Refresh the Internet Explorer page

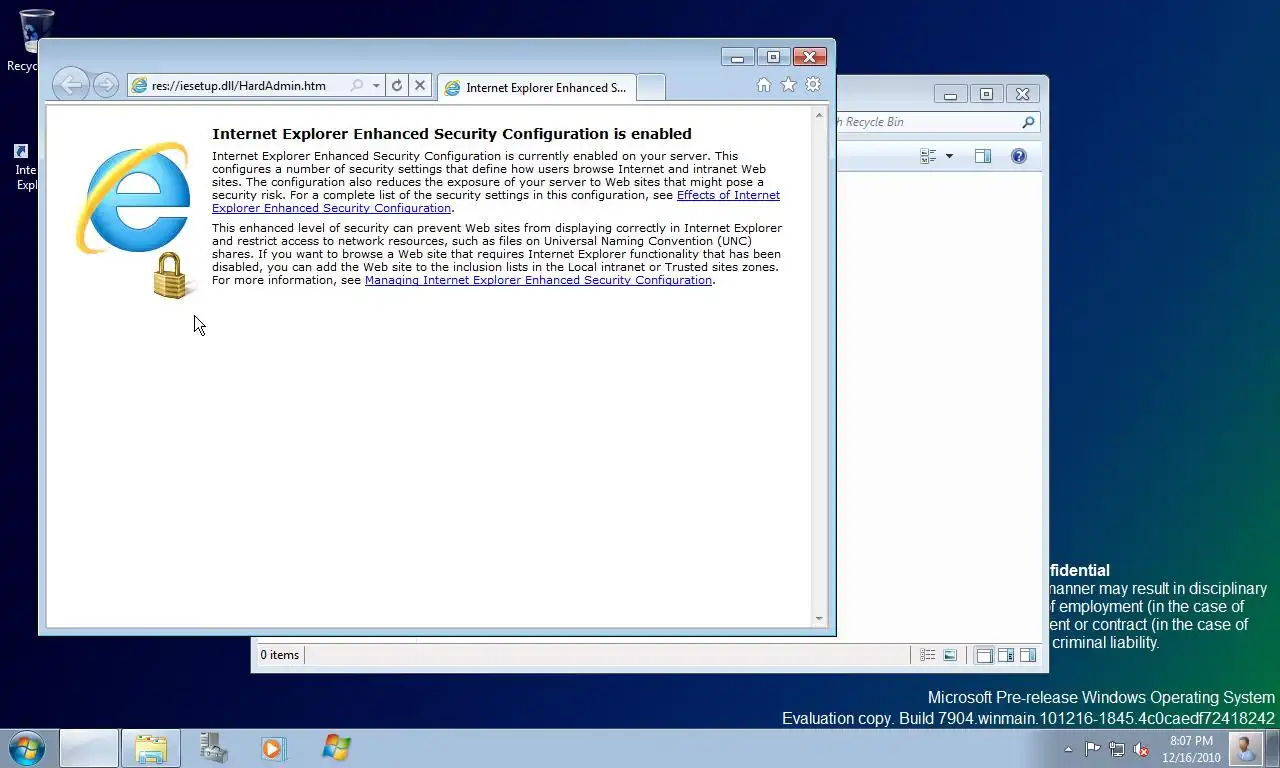pyautogui.click(x=397, y=86)
